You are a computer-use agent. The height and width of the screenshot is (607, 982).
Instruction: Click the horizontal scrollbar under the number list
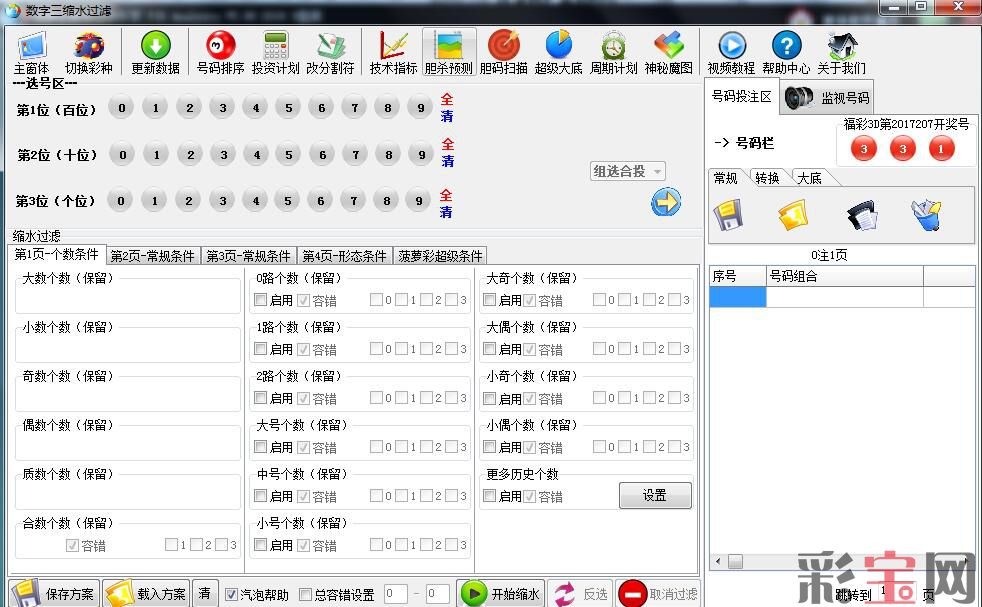pyautogui.click(x=800, y=562)
